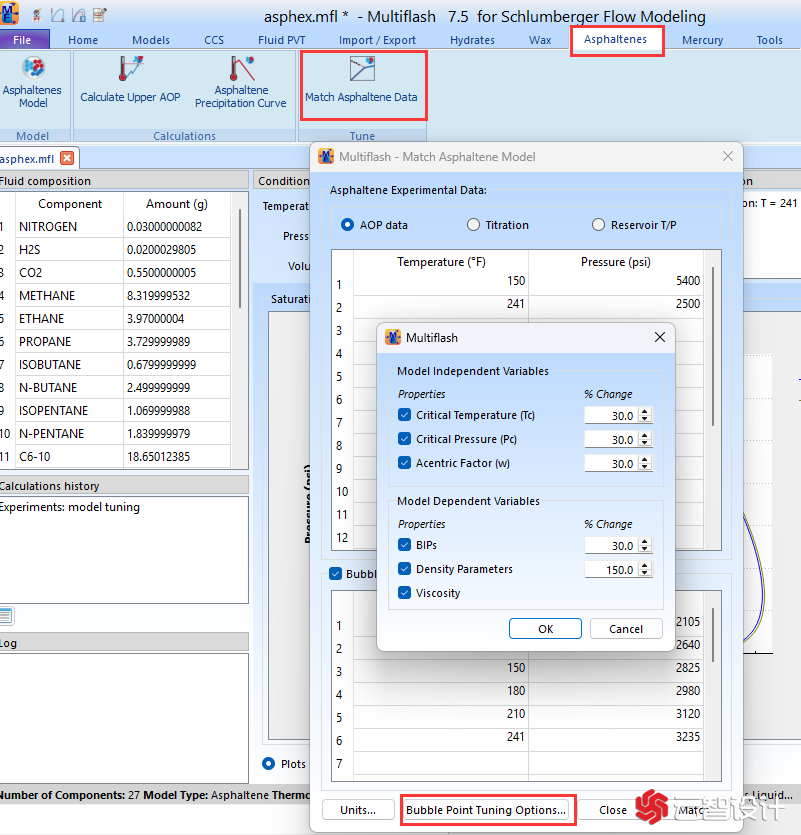Close the Match Asphaltene Model window
The height and width of the screenshot is (835, 801).
point(728,156)
